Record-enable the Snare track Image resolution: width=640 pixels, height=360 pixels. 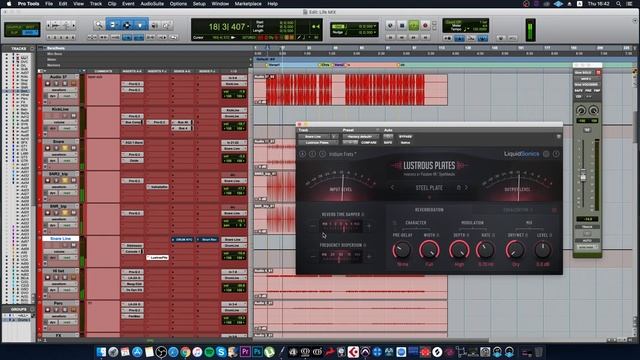pyautogui.click(x=48, y=148)
